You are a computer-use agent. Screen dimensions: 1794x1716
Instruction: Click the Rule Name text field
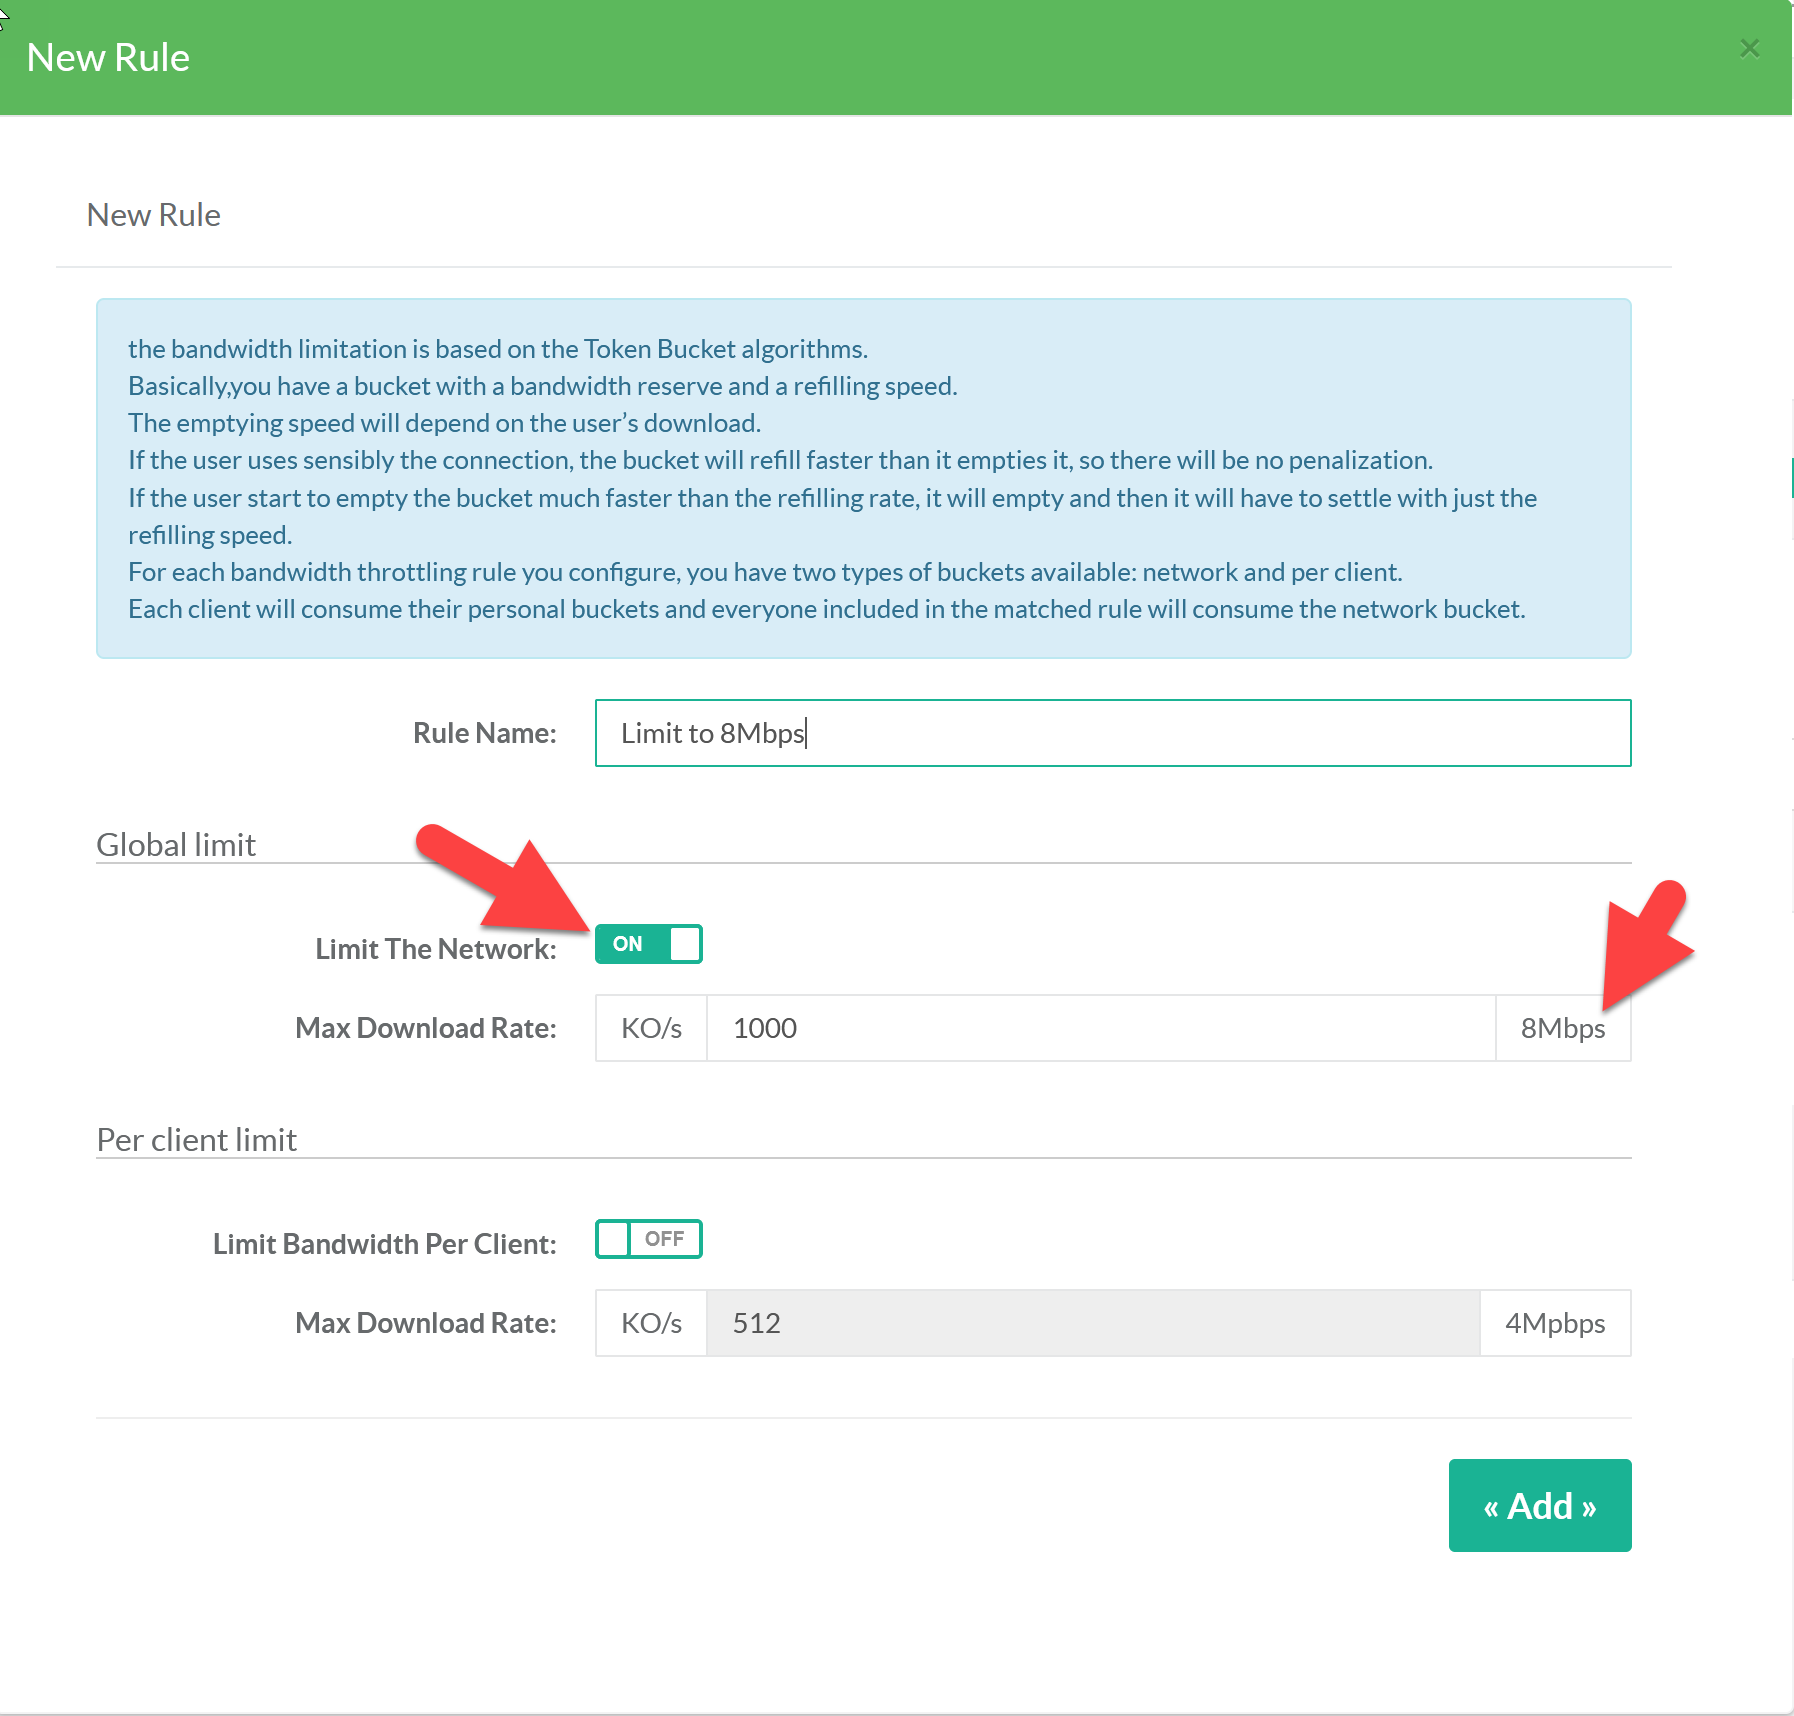coord(1112,733)
